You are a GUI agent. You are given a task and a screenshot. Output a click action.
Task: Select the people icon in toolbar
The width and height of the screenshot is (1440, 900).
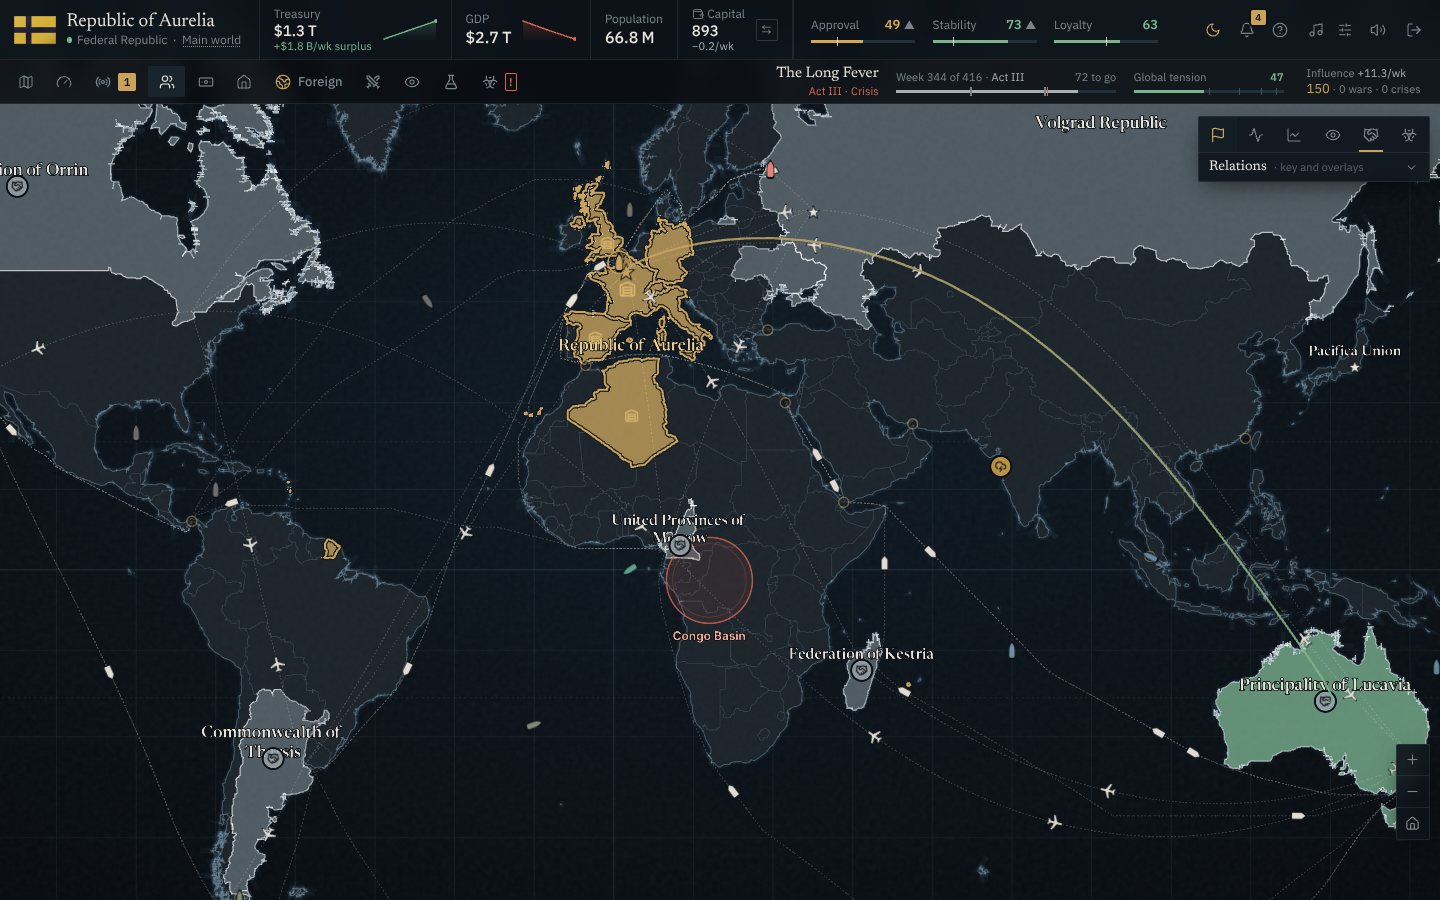[167, 82]
